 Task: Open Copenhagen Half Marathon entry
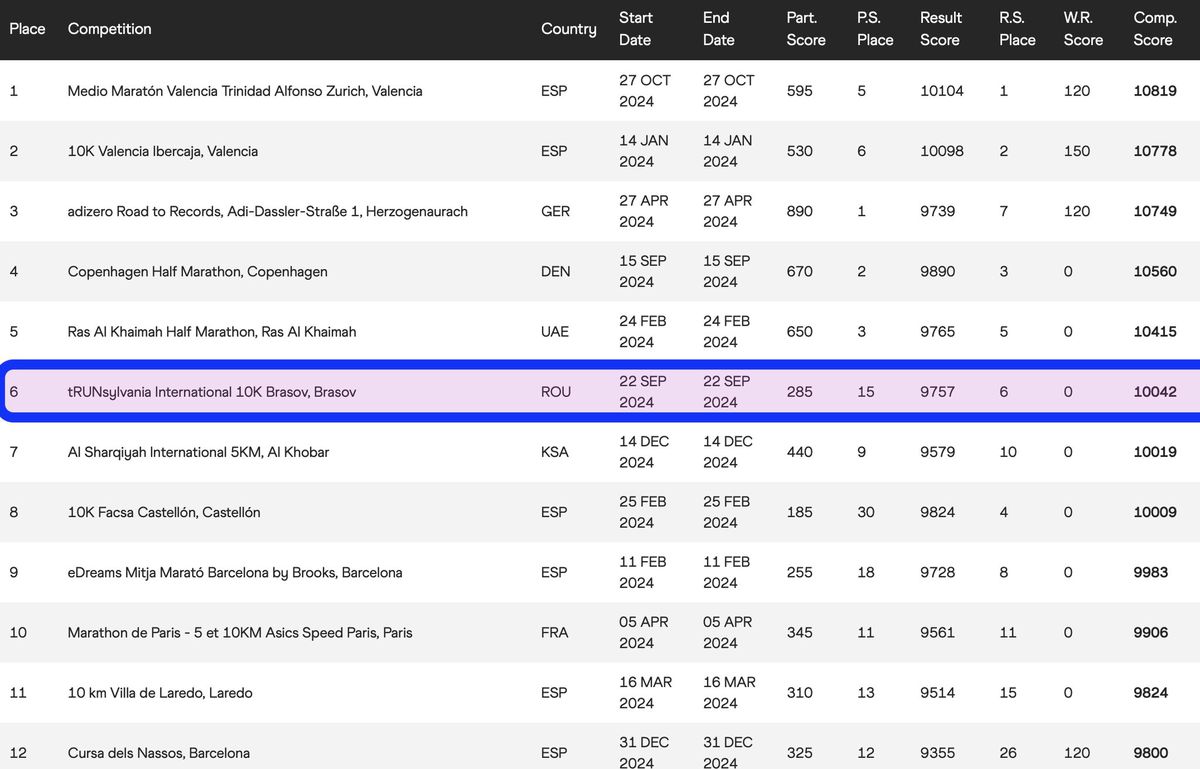point(197,271)
